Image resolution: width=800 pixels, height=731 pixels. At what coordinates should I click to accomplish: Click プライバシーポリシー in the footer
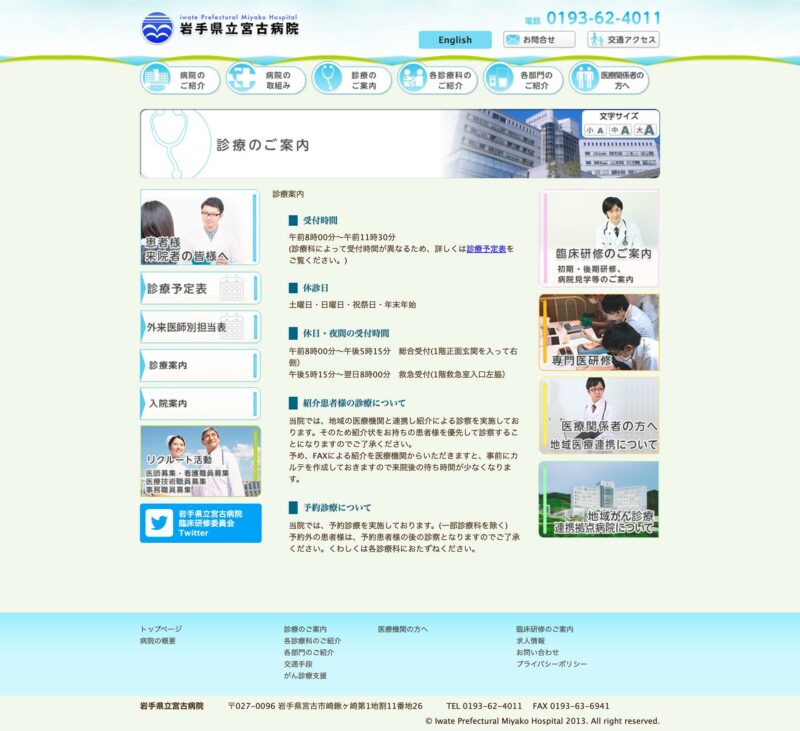click(x=551, y=664)
